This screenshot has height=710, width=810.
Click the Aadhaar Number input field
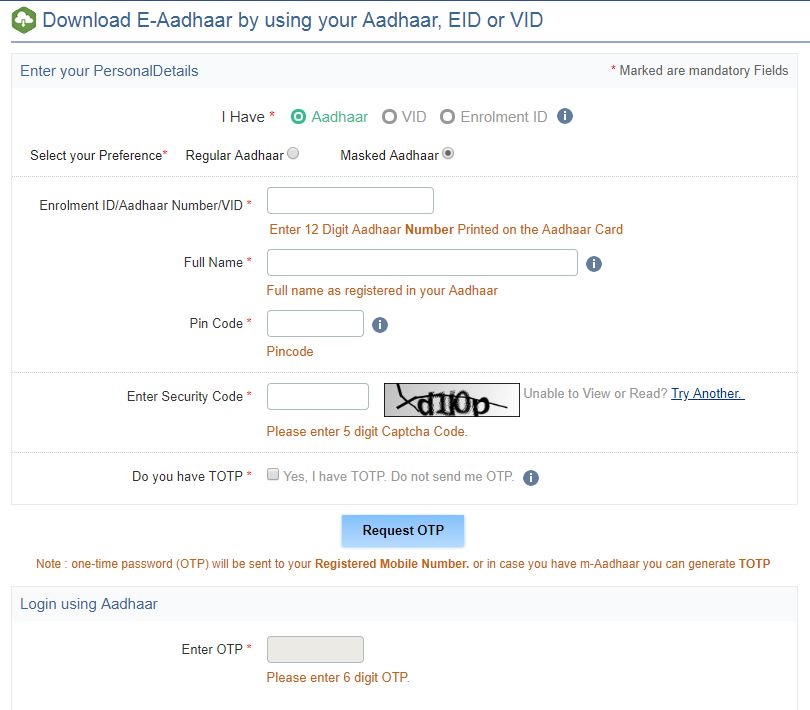[350, 200]
